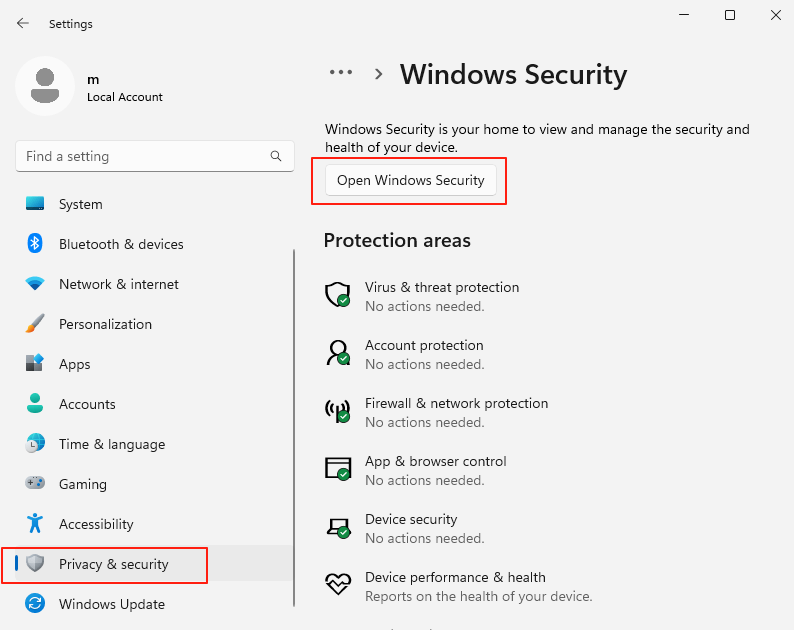Click the Virus & threat protection shield icon
794x630 pixels.
click(337, 294)
